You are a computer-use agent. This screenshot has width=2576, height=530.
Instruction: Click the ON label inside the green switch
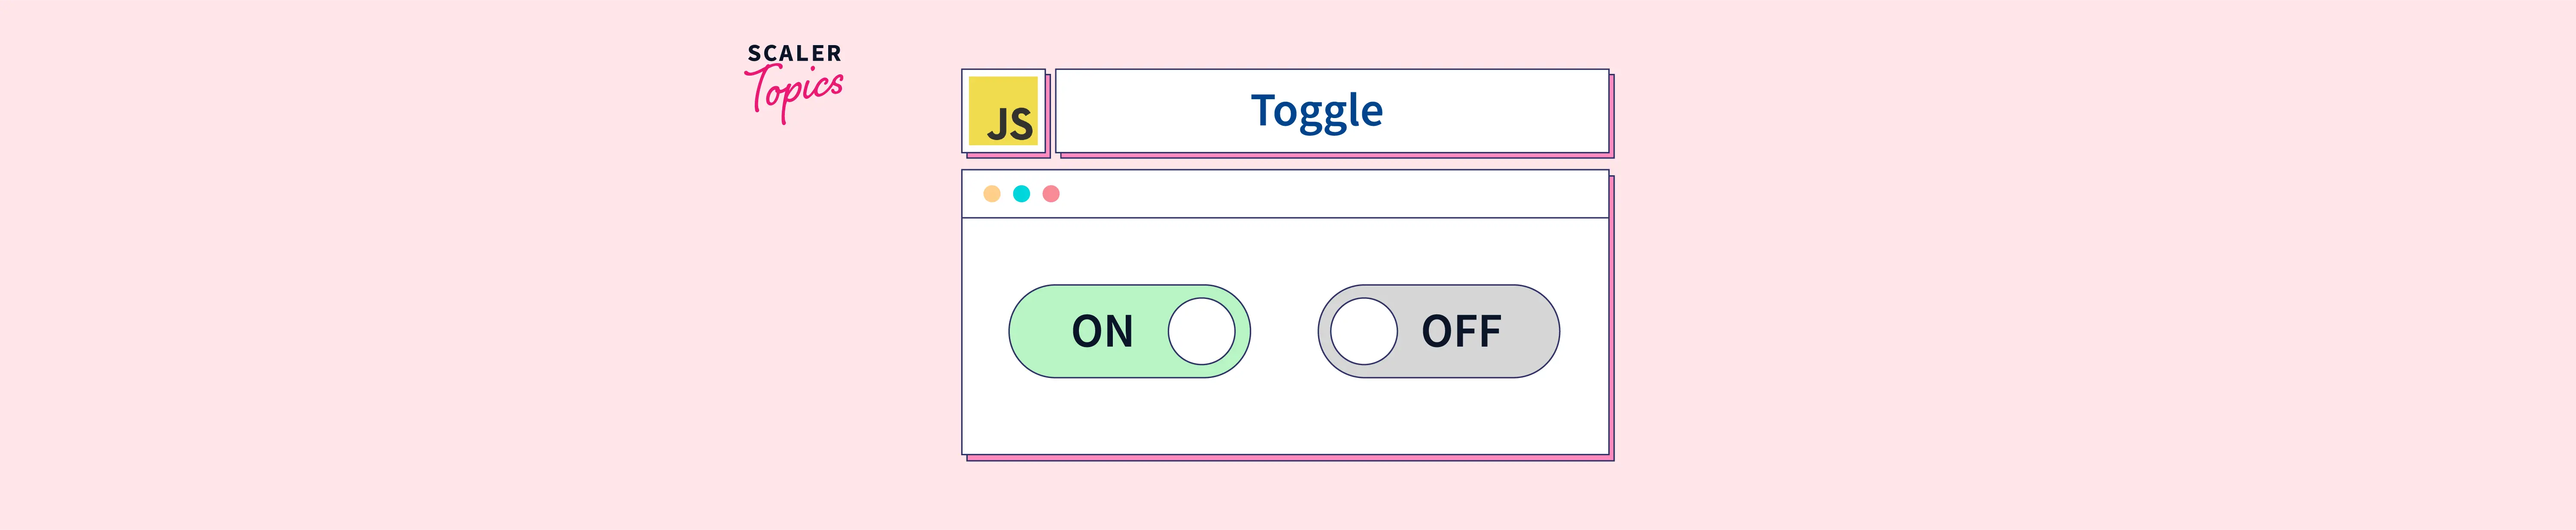[1102, 331]
